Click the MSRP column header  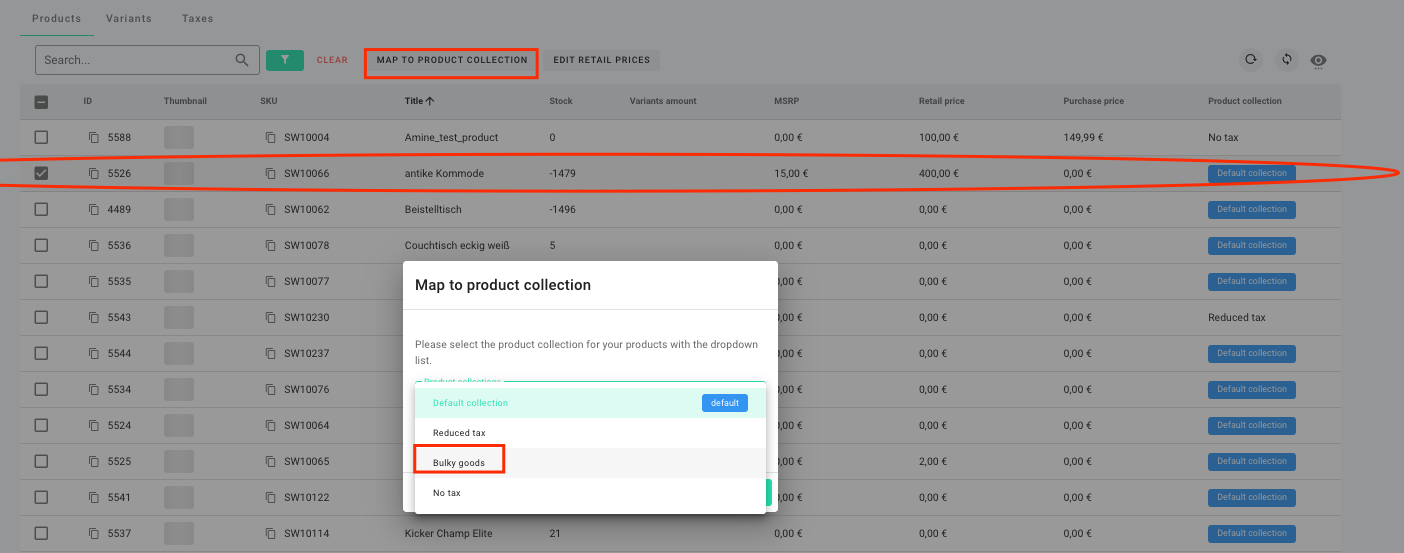tap(786, 101)
